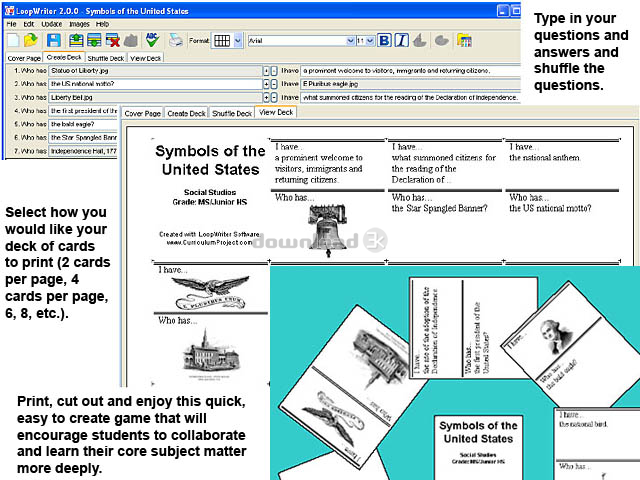Switch to the upper Cover Page tab

tap(24, 58)
